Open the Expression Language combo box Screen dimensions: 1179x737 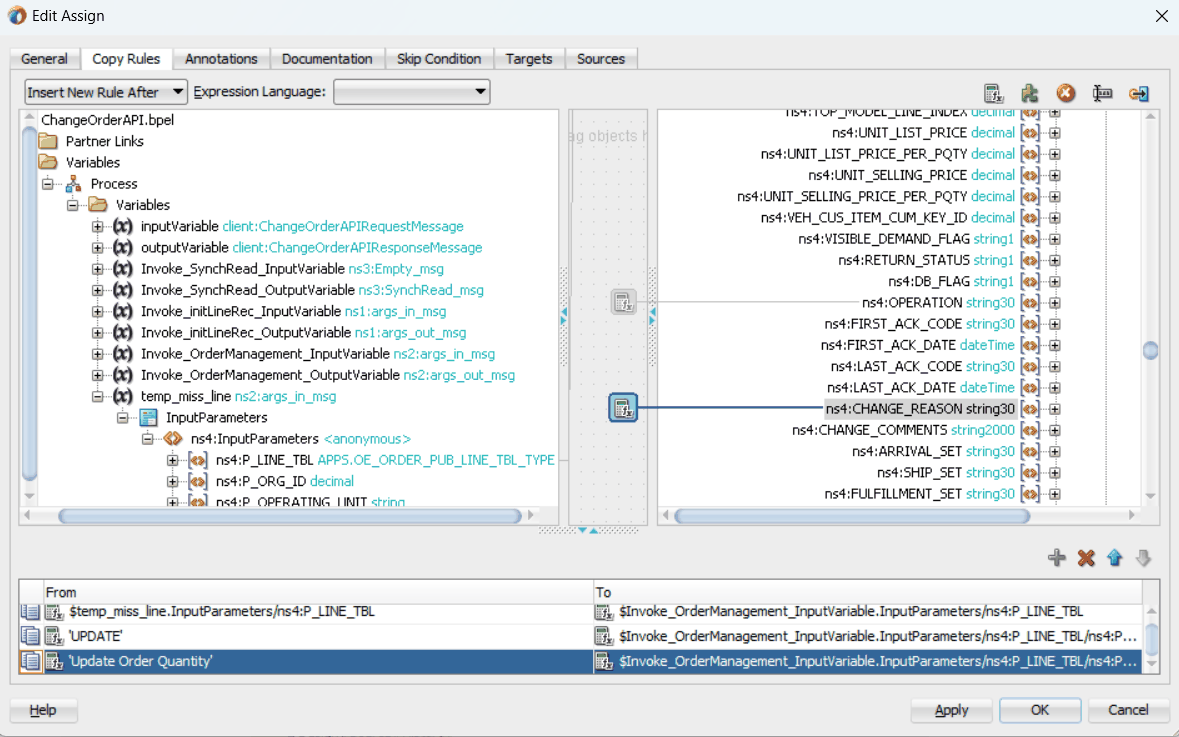coord(411,92)
